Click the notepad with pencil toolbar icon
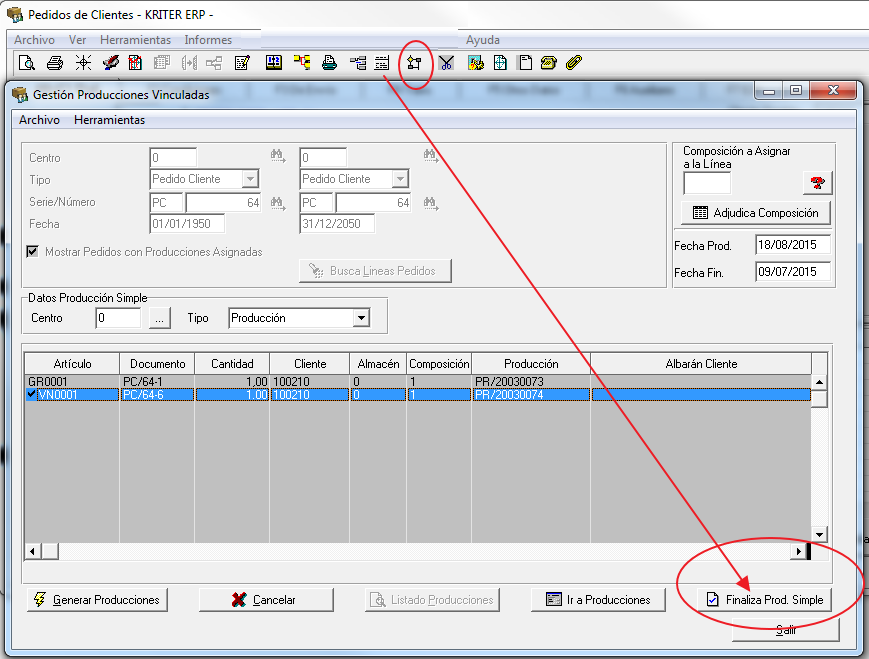The width and height of the screenshot is (869, 659). pos(242,63)
